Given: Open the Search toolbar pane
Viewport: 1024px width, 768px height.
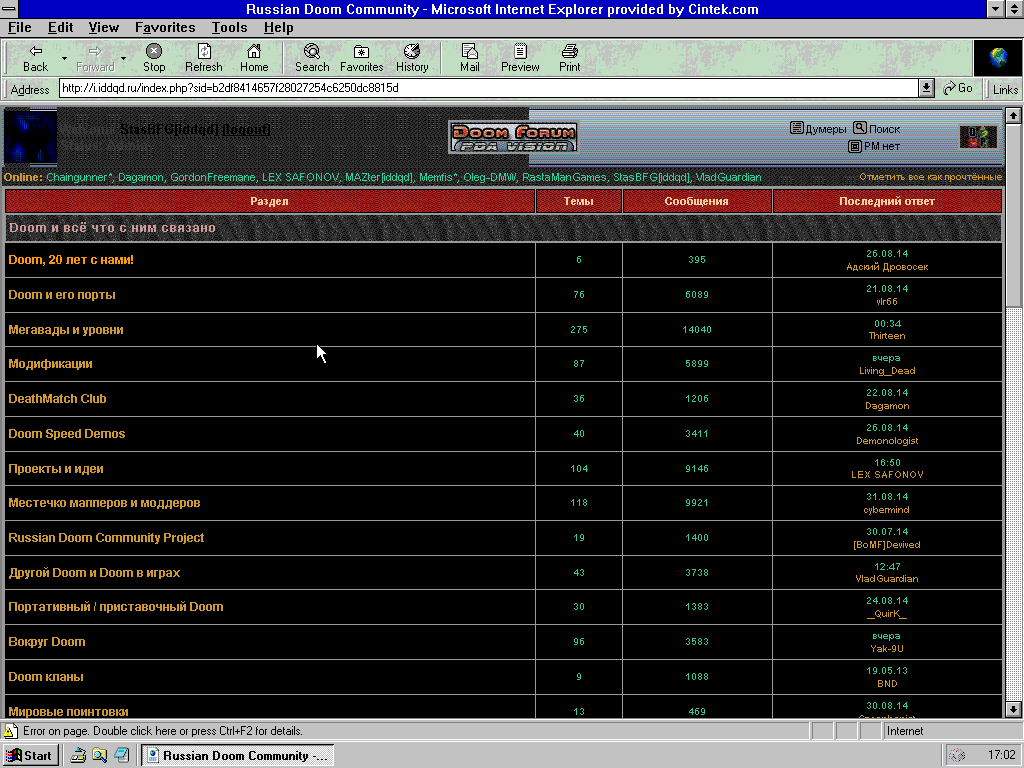Looking at the screenshot, I should tap(312, 58).
